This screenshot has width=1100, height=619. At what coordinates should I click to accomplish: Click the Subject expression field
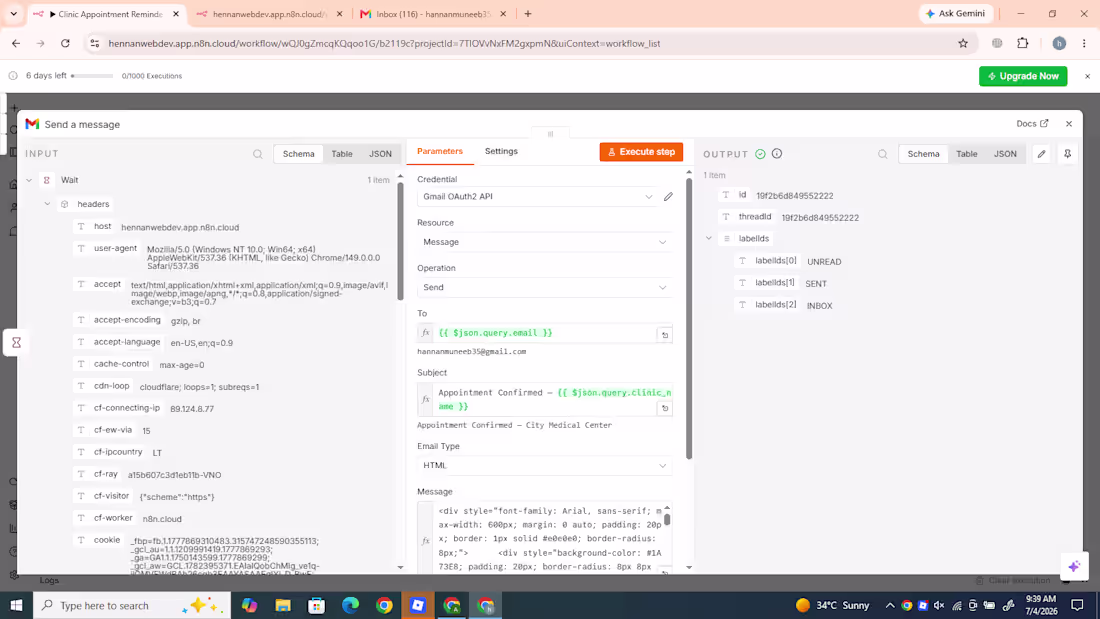pyautogui.click(x=545, y=399)
